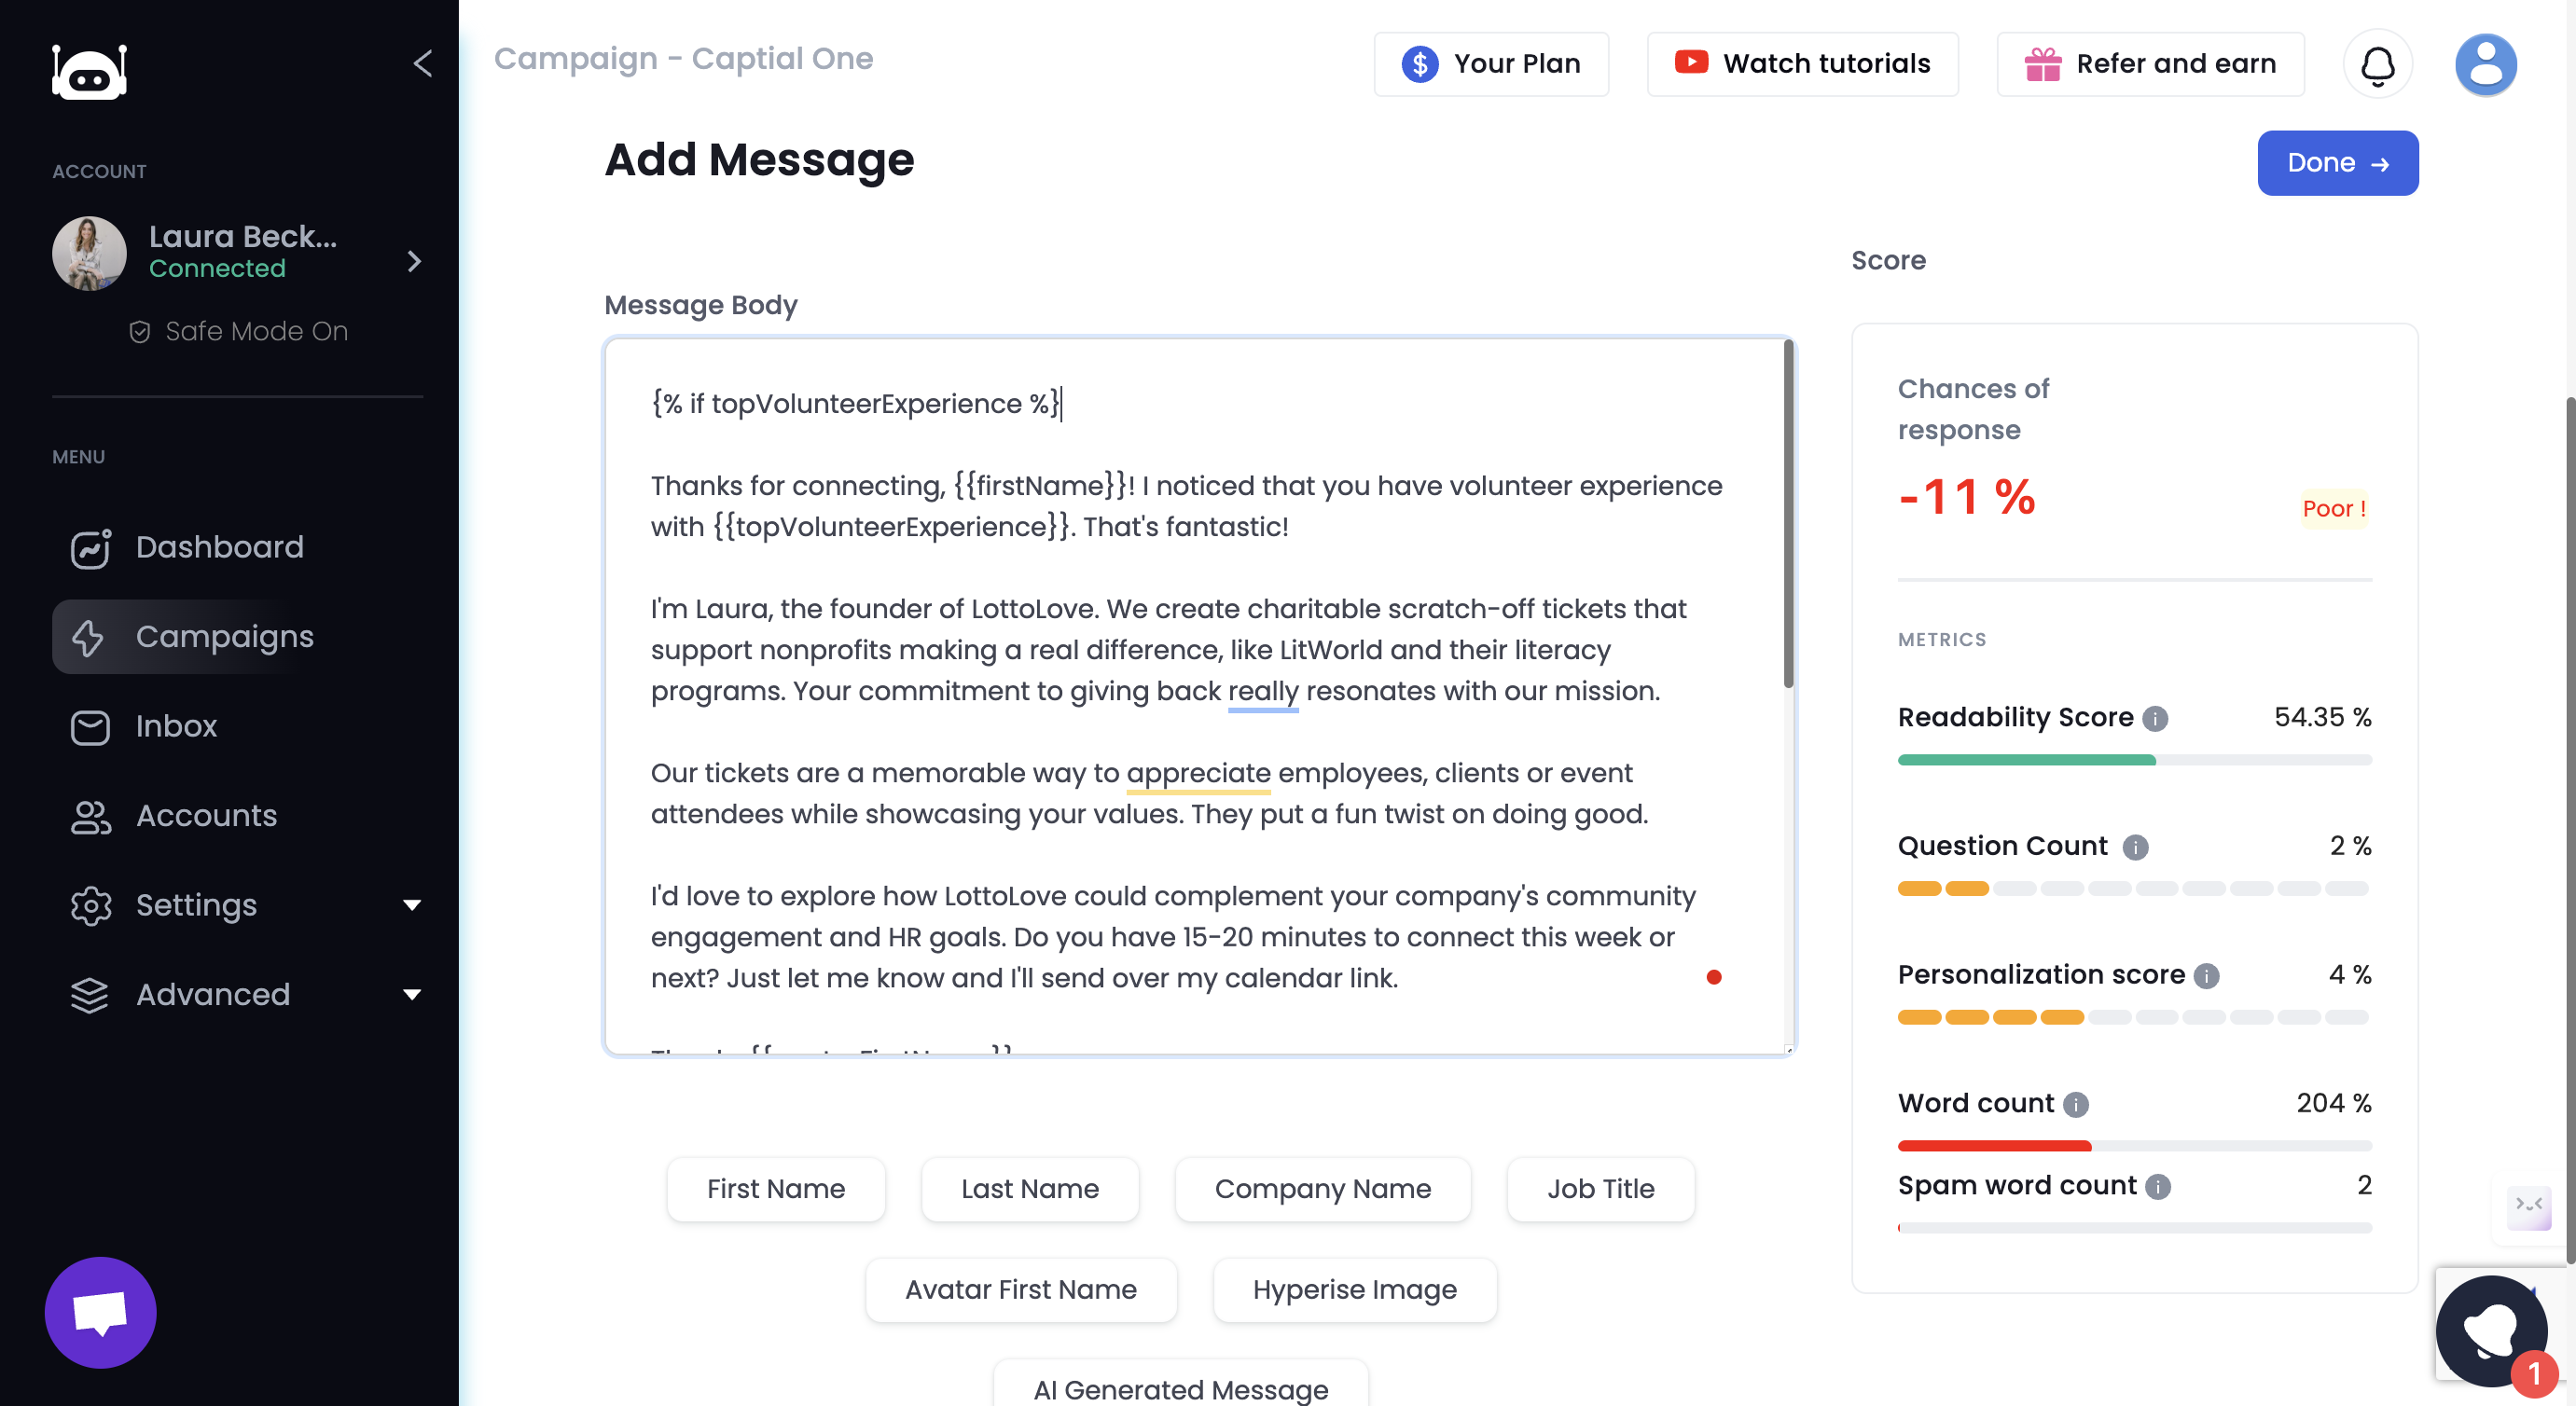Screen dimensions: 2576x1406
Task: Click the "Connected" status text
Action: (217, 270)
